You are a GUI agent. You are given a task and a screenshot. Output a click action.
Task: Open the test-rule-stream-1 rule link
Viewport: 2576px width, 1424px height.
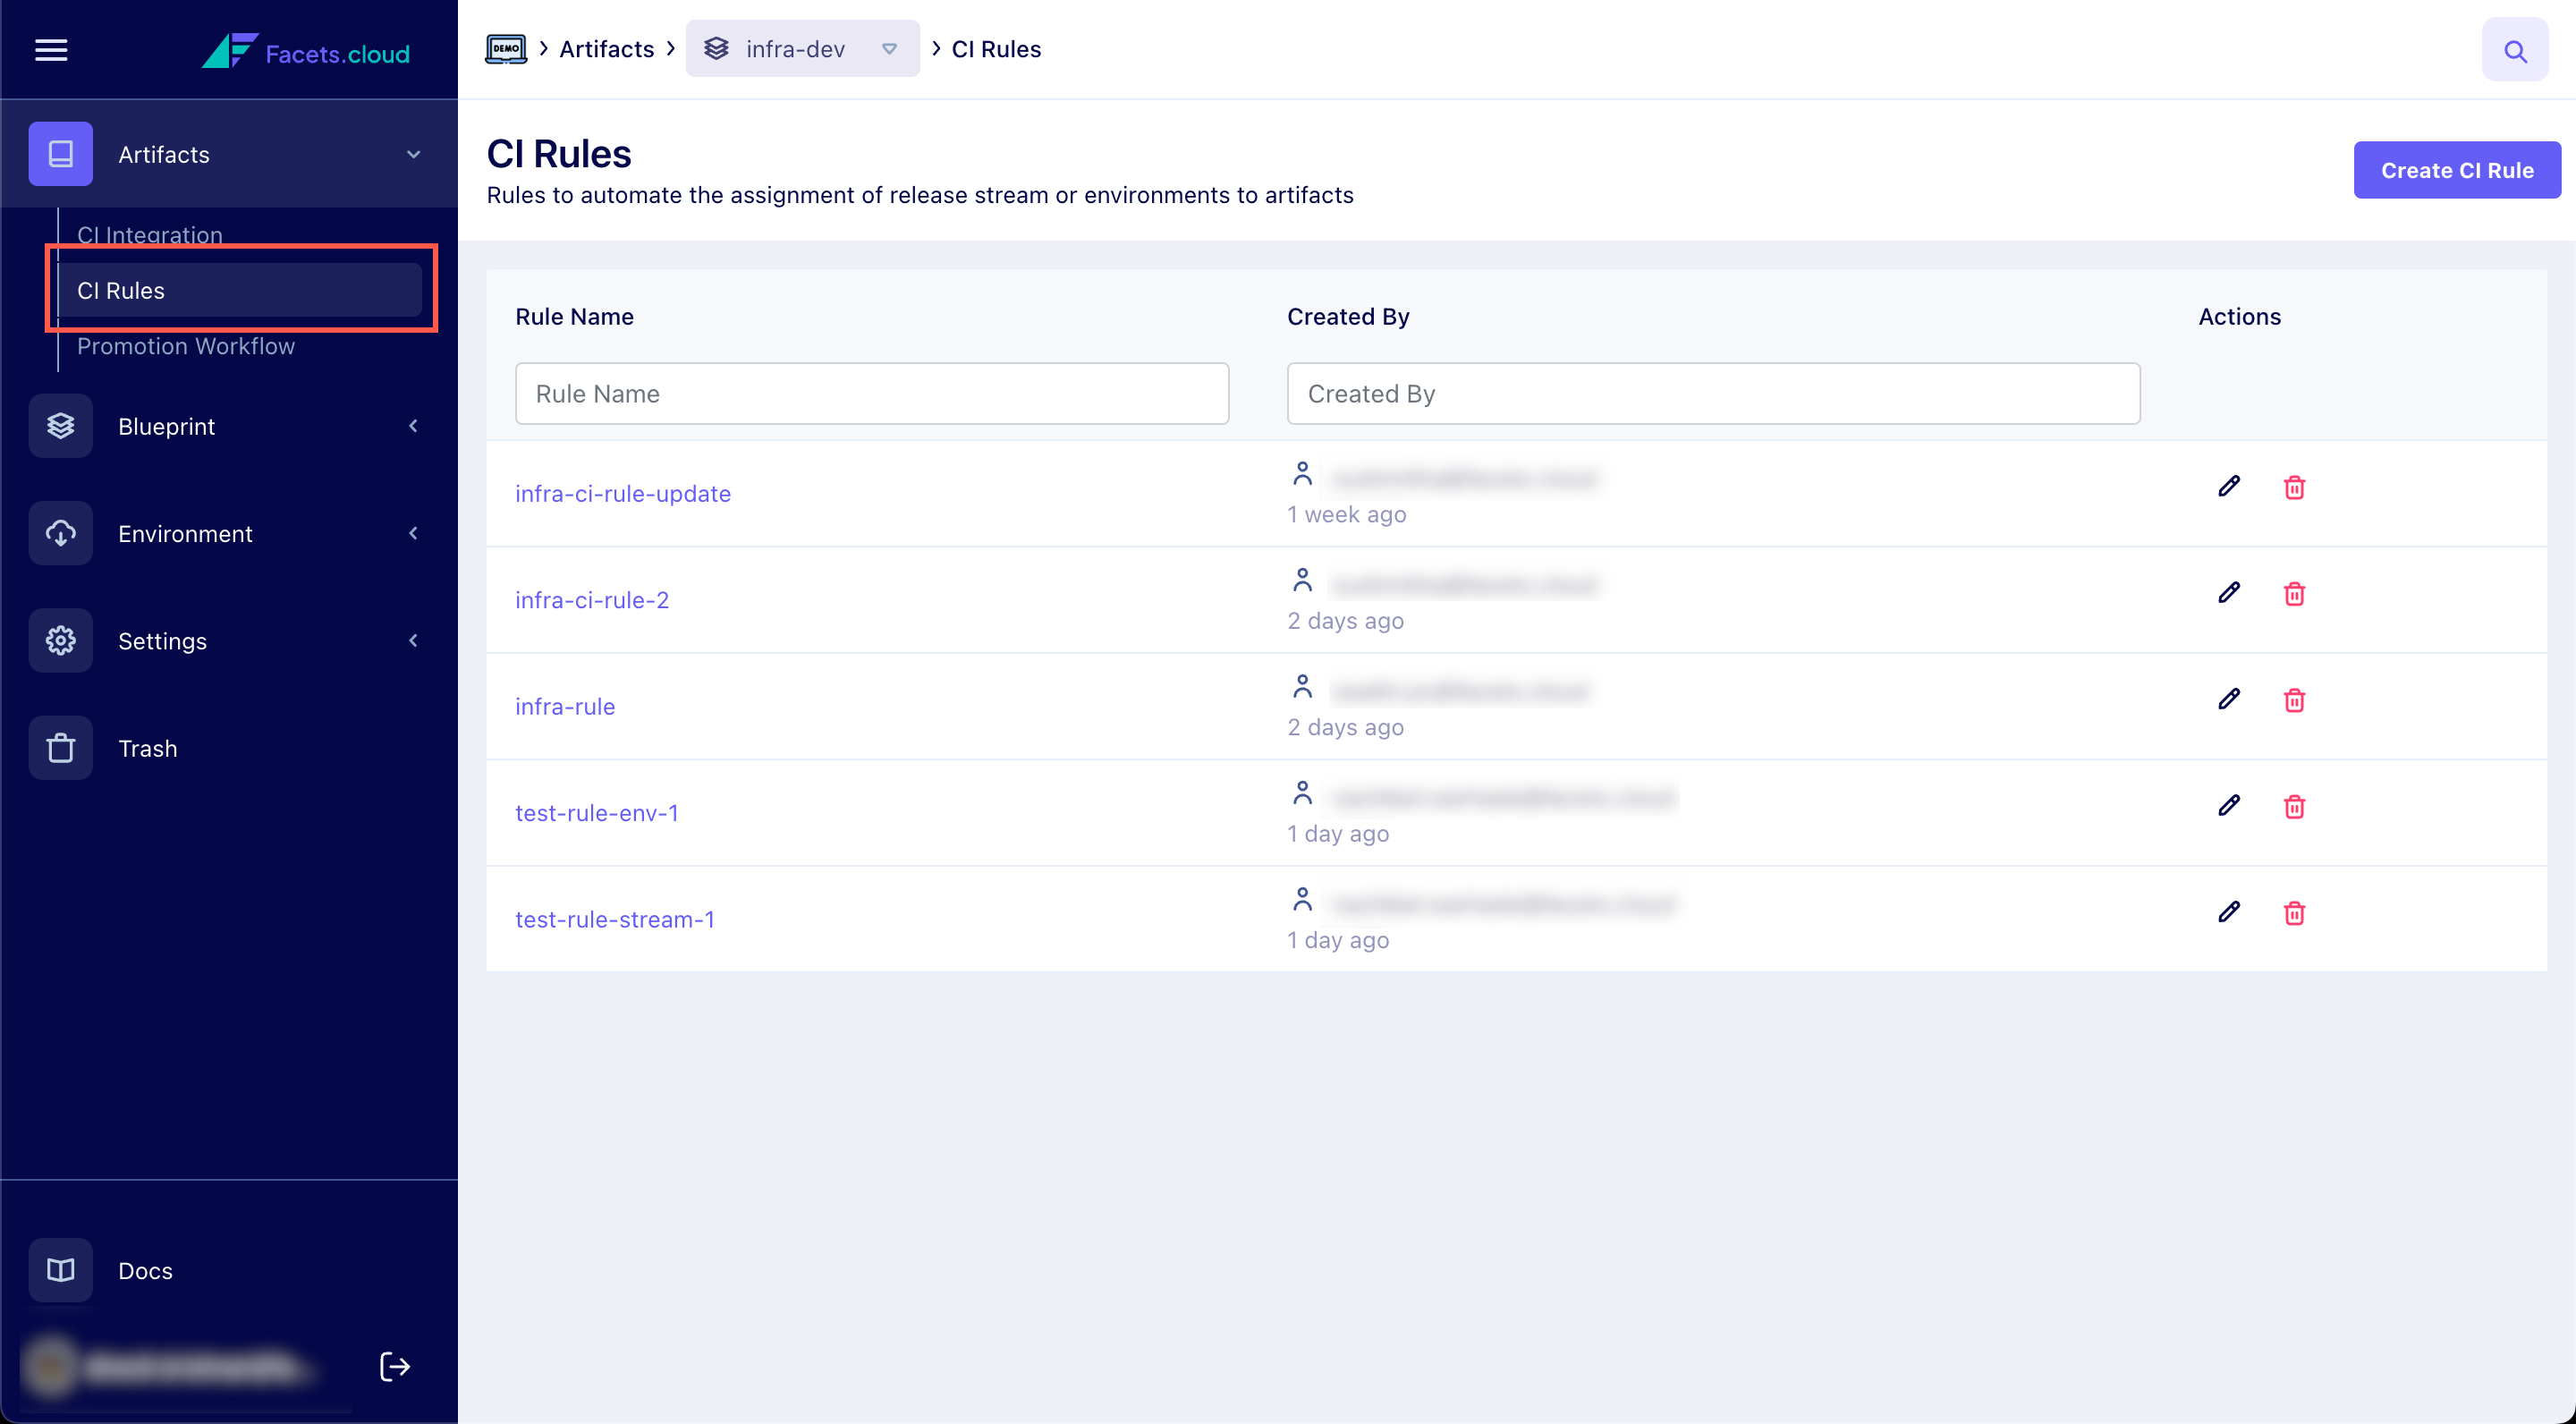click(614, 919)
